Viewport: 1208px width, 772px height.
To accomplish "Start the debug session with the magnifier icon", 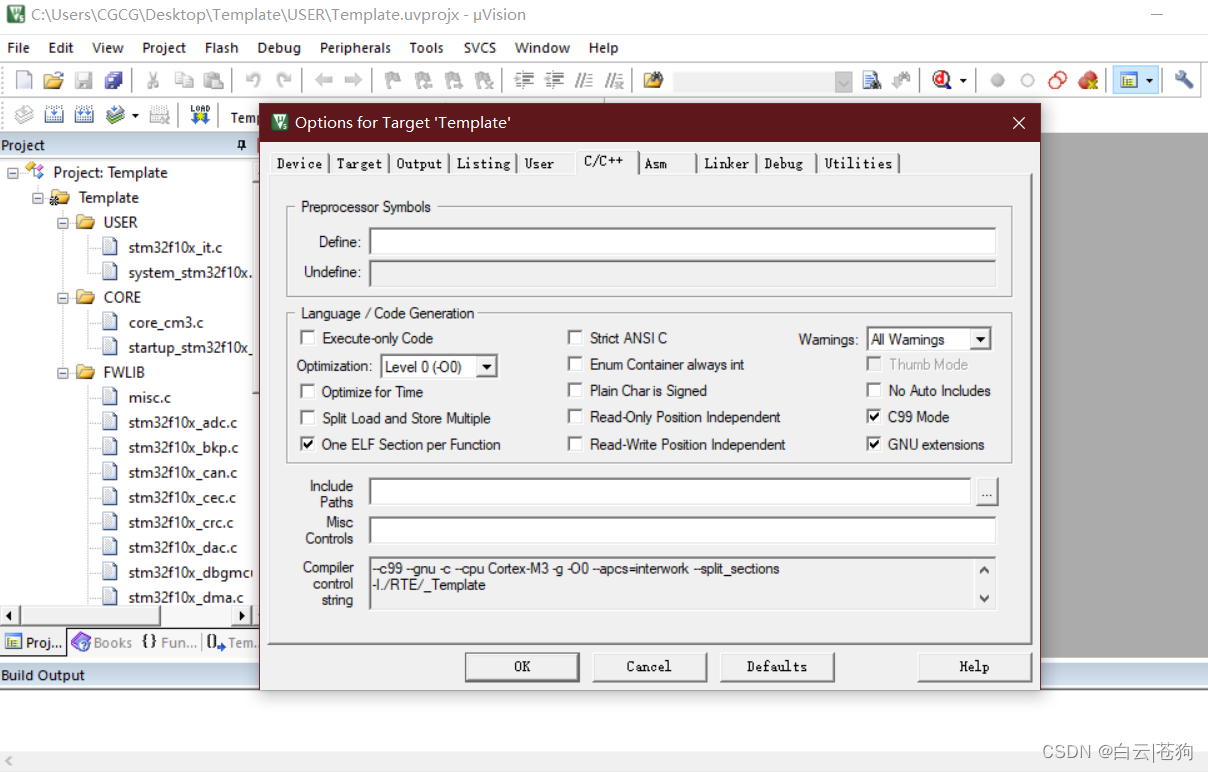I will coord(941,80).
